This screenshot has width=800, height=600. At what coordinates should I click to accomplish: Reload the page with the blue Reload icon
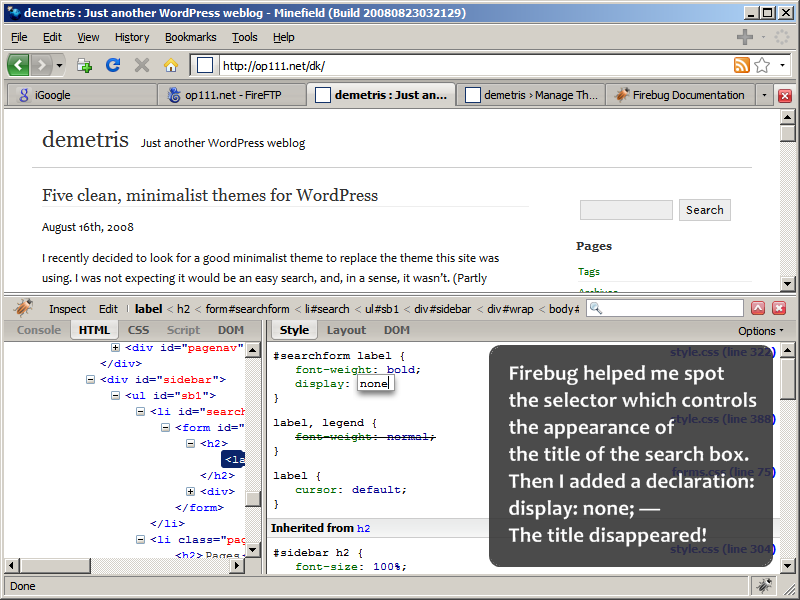coord(113,65)
